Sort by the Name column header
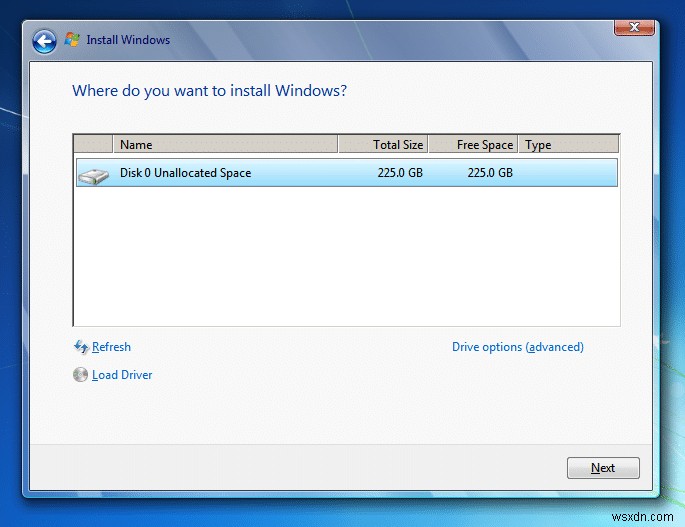 pos(225,144)
